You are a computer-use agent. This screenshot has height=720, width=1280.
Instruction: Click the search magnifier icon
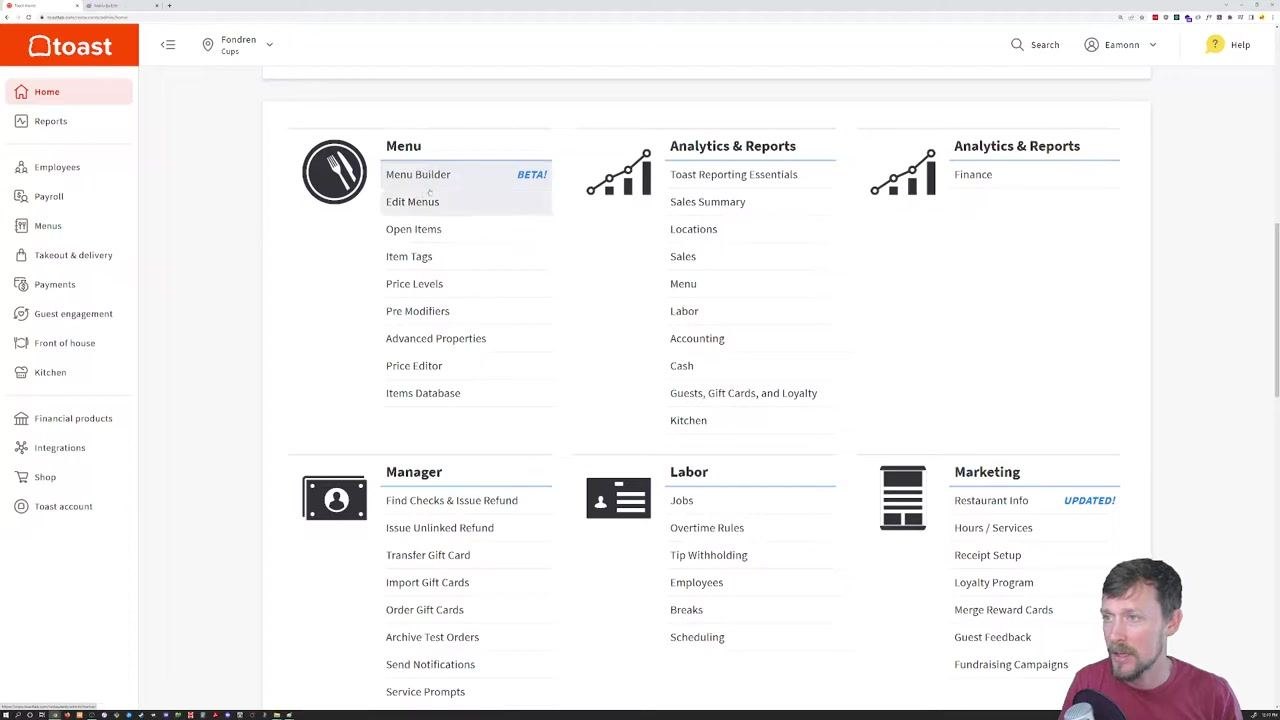click(x=1017, y=45)
